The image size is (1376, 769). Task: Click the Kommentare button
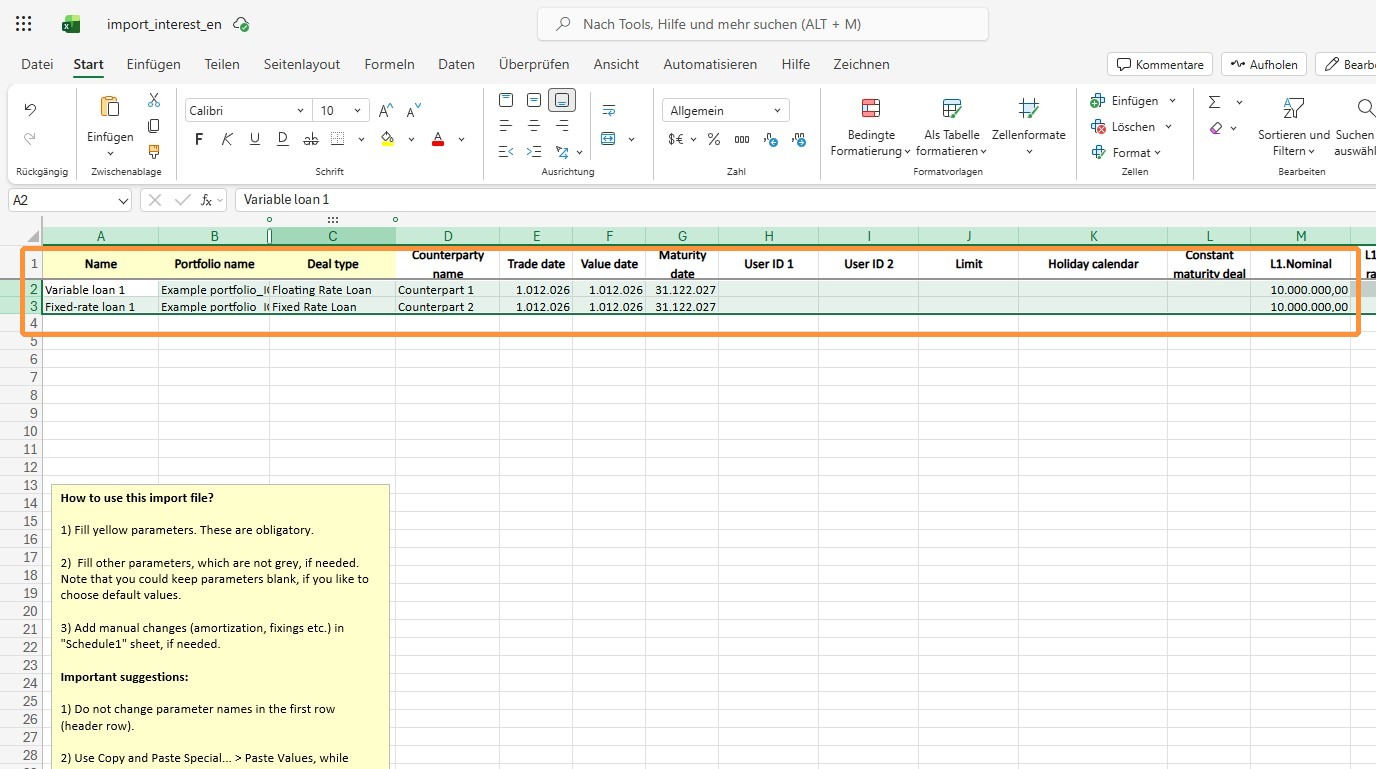pos(1160,64)
